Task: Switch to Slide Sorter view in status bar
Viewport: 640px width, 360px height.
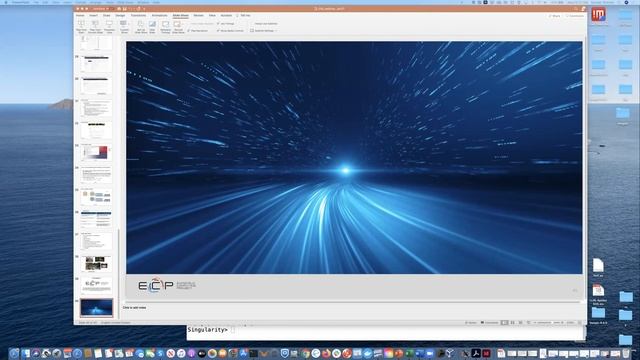Action: [513, 322]
